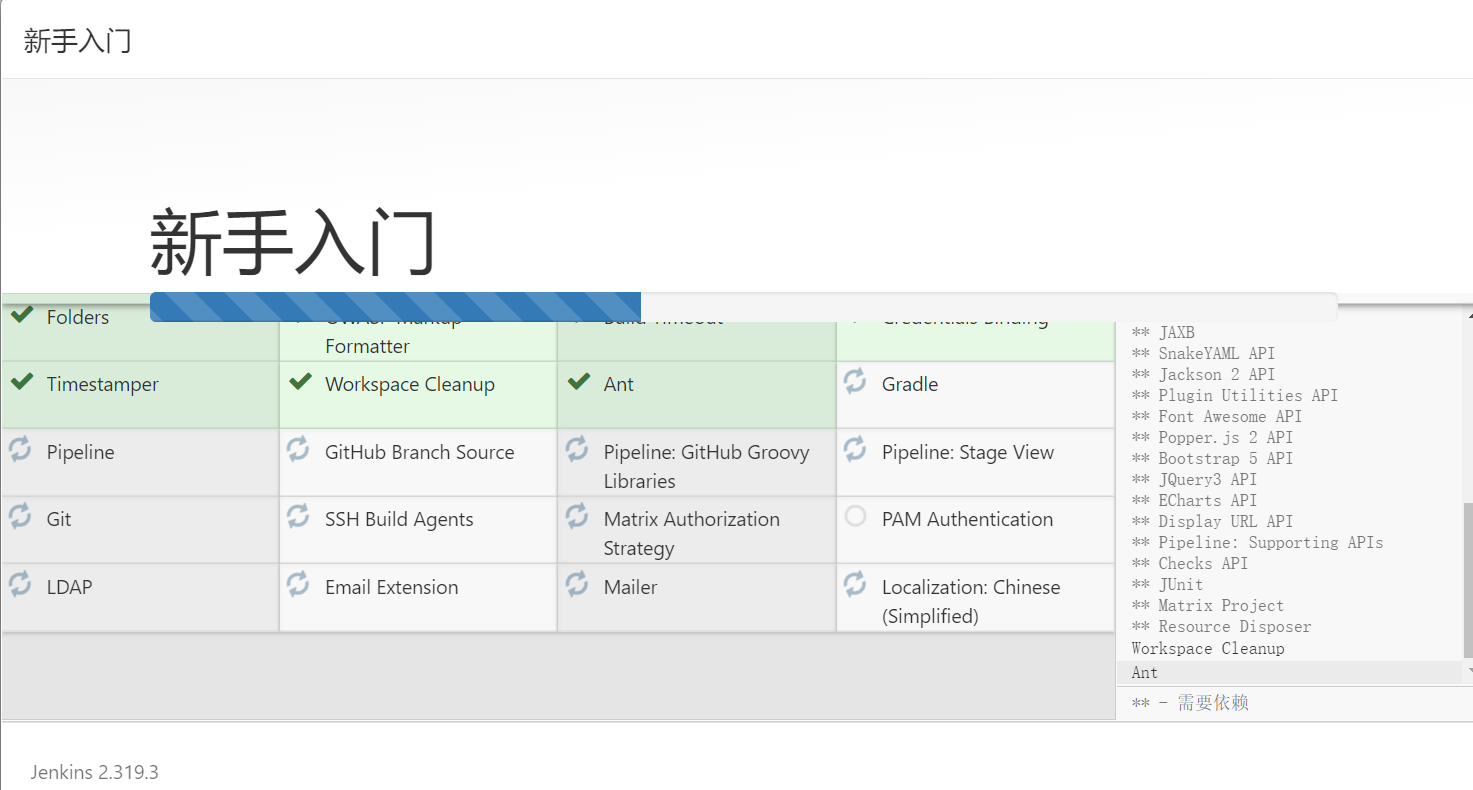Click Pipeline: GitHub Groovy Libraries text
Image resolution: width=1473 pixels, height=790 pixels.
tap(706, 466)
